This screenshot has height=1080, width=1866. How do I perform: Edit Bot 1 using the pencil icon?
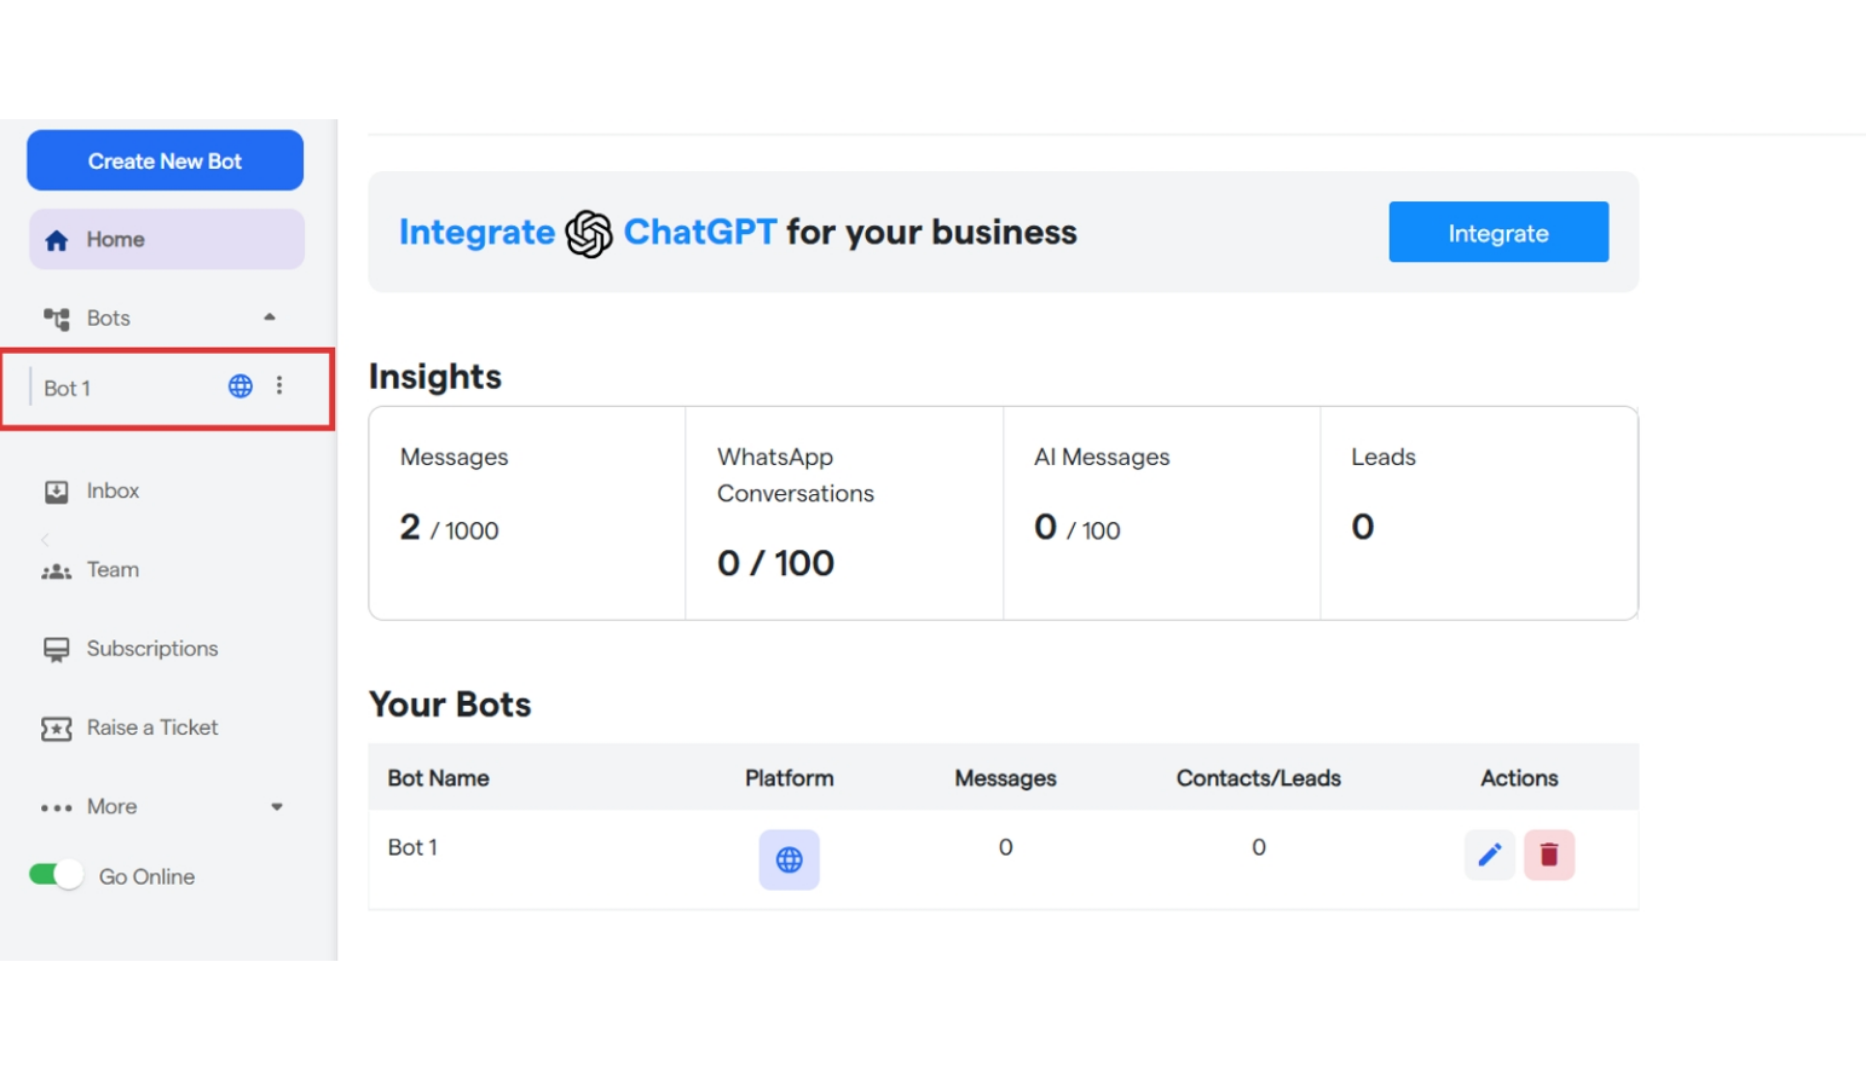click(x=1489, y=855)
